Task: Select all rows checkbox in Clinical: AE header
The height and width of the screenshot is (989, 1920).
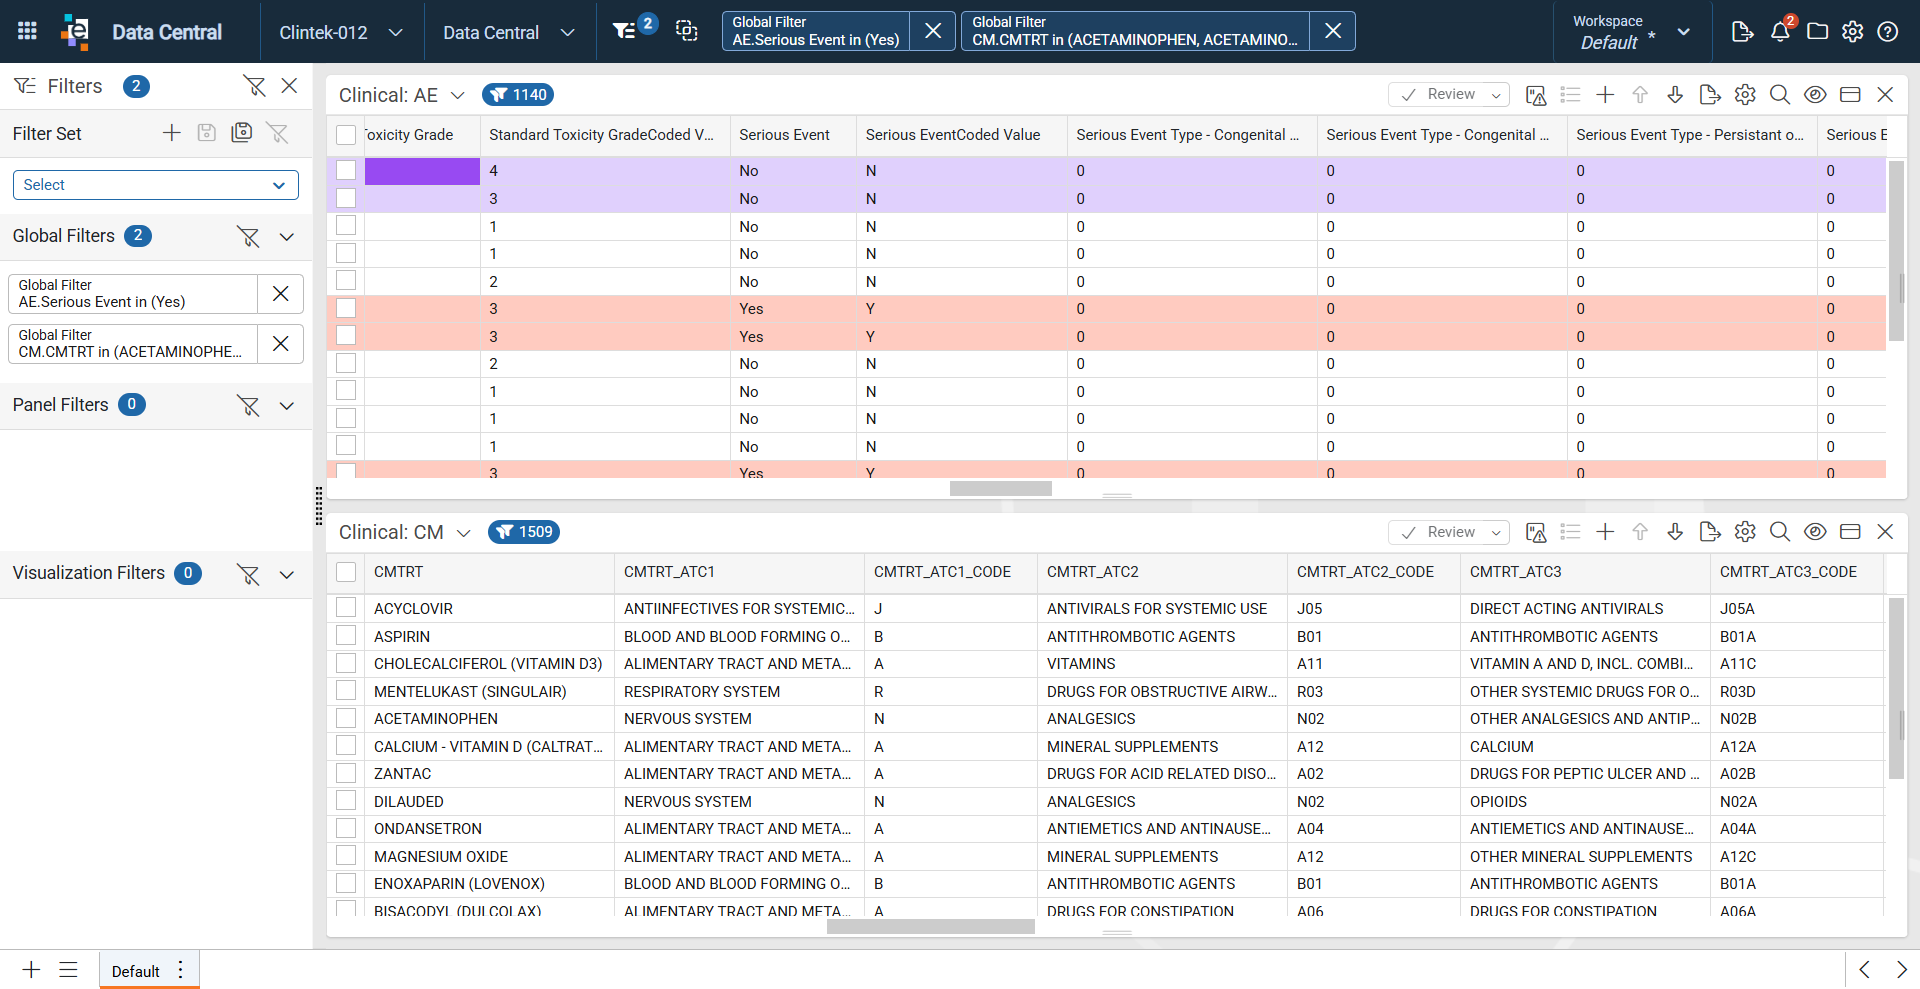Action: tap(346, 135)
